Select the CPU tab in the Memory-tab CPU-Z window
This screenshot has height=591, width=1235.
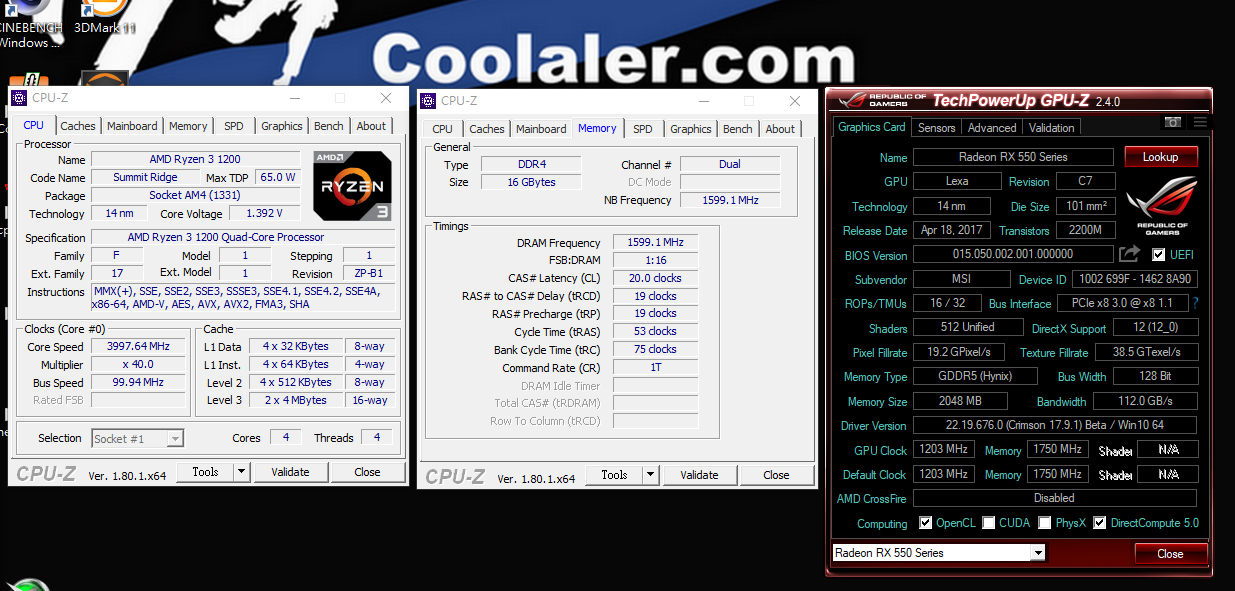[443, 129]
